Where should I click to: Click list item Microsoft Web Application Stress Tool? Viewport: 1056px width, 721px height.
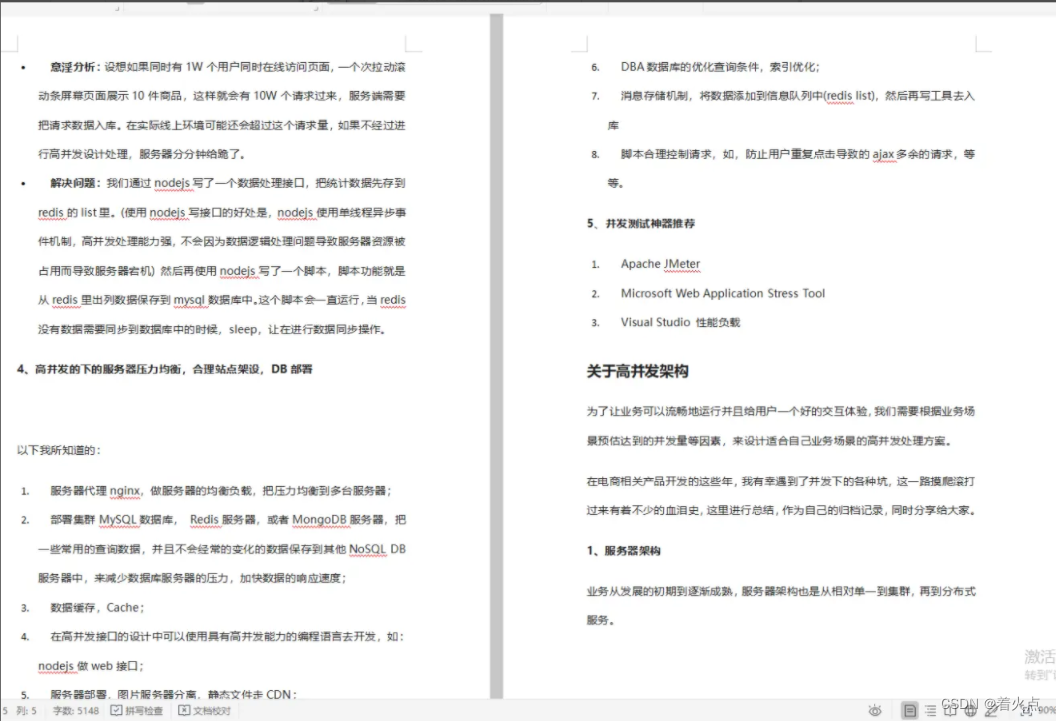723,294
